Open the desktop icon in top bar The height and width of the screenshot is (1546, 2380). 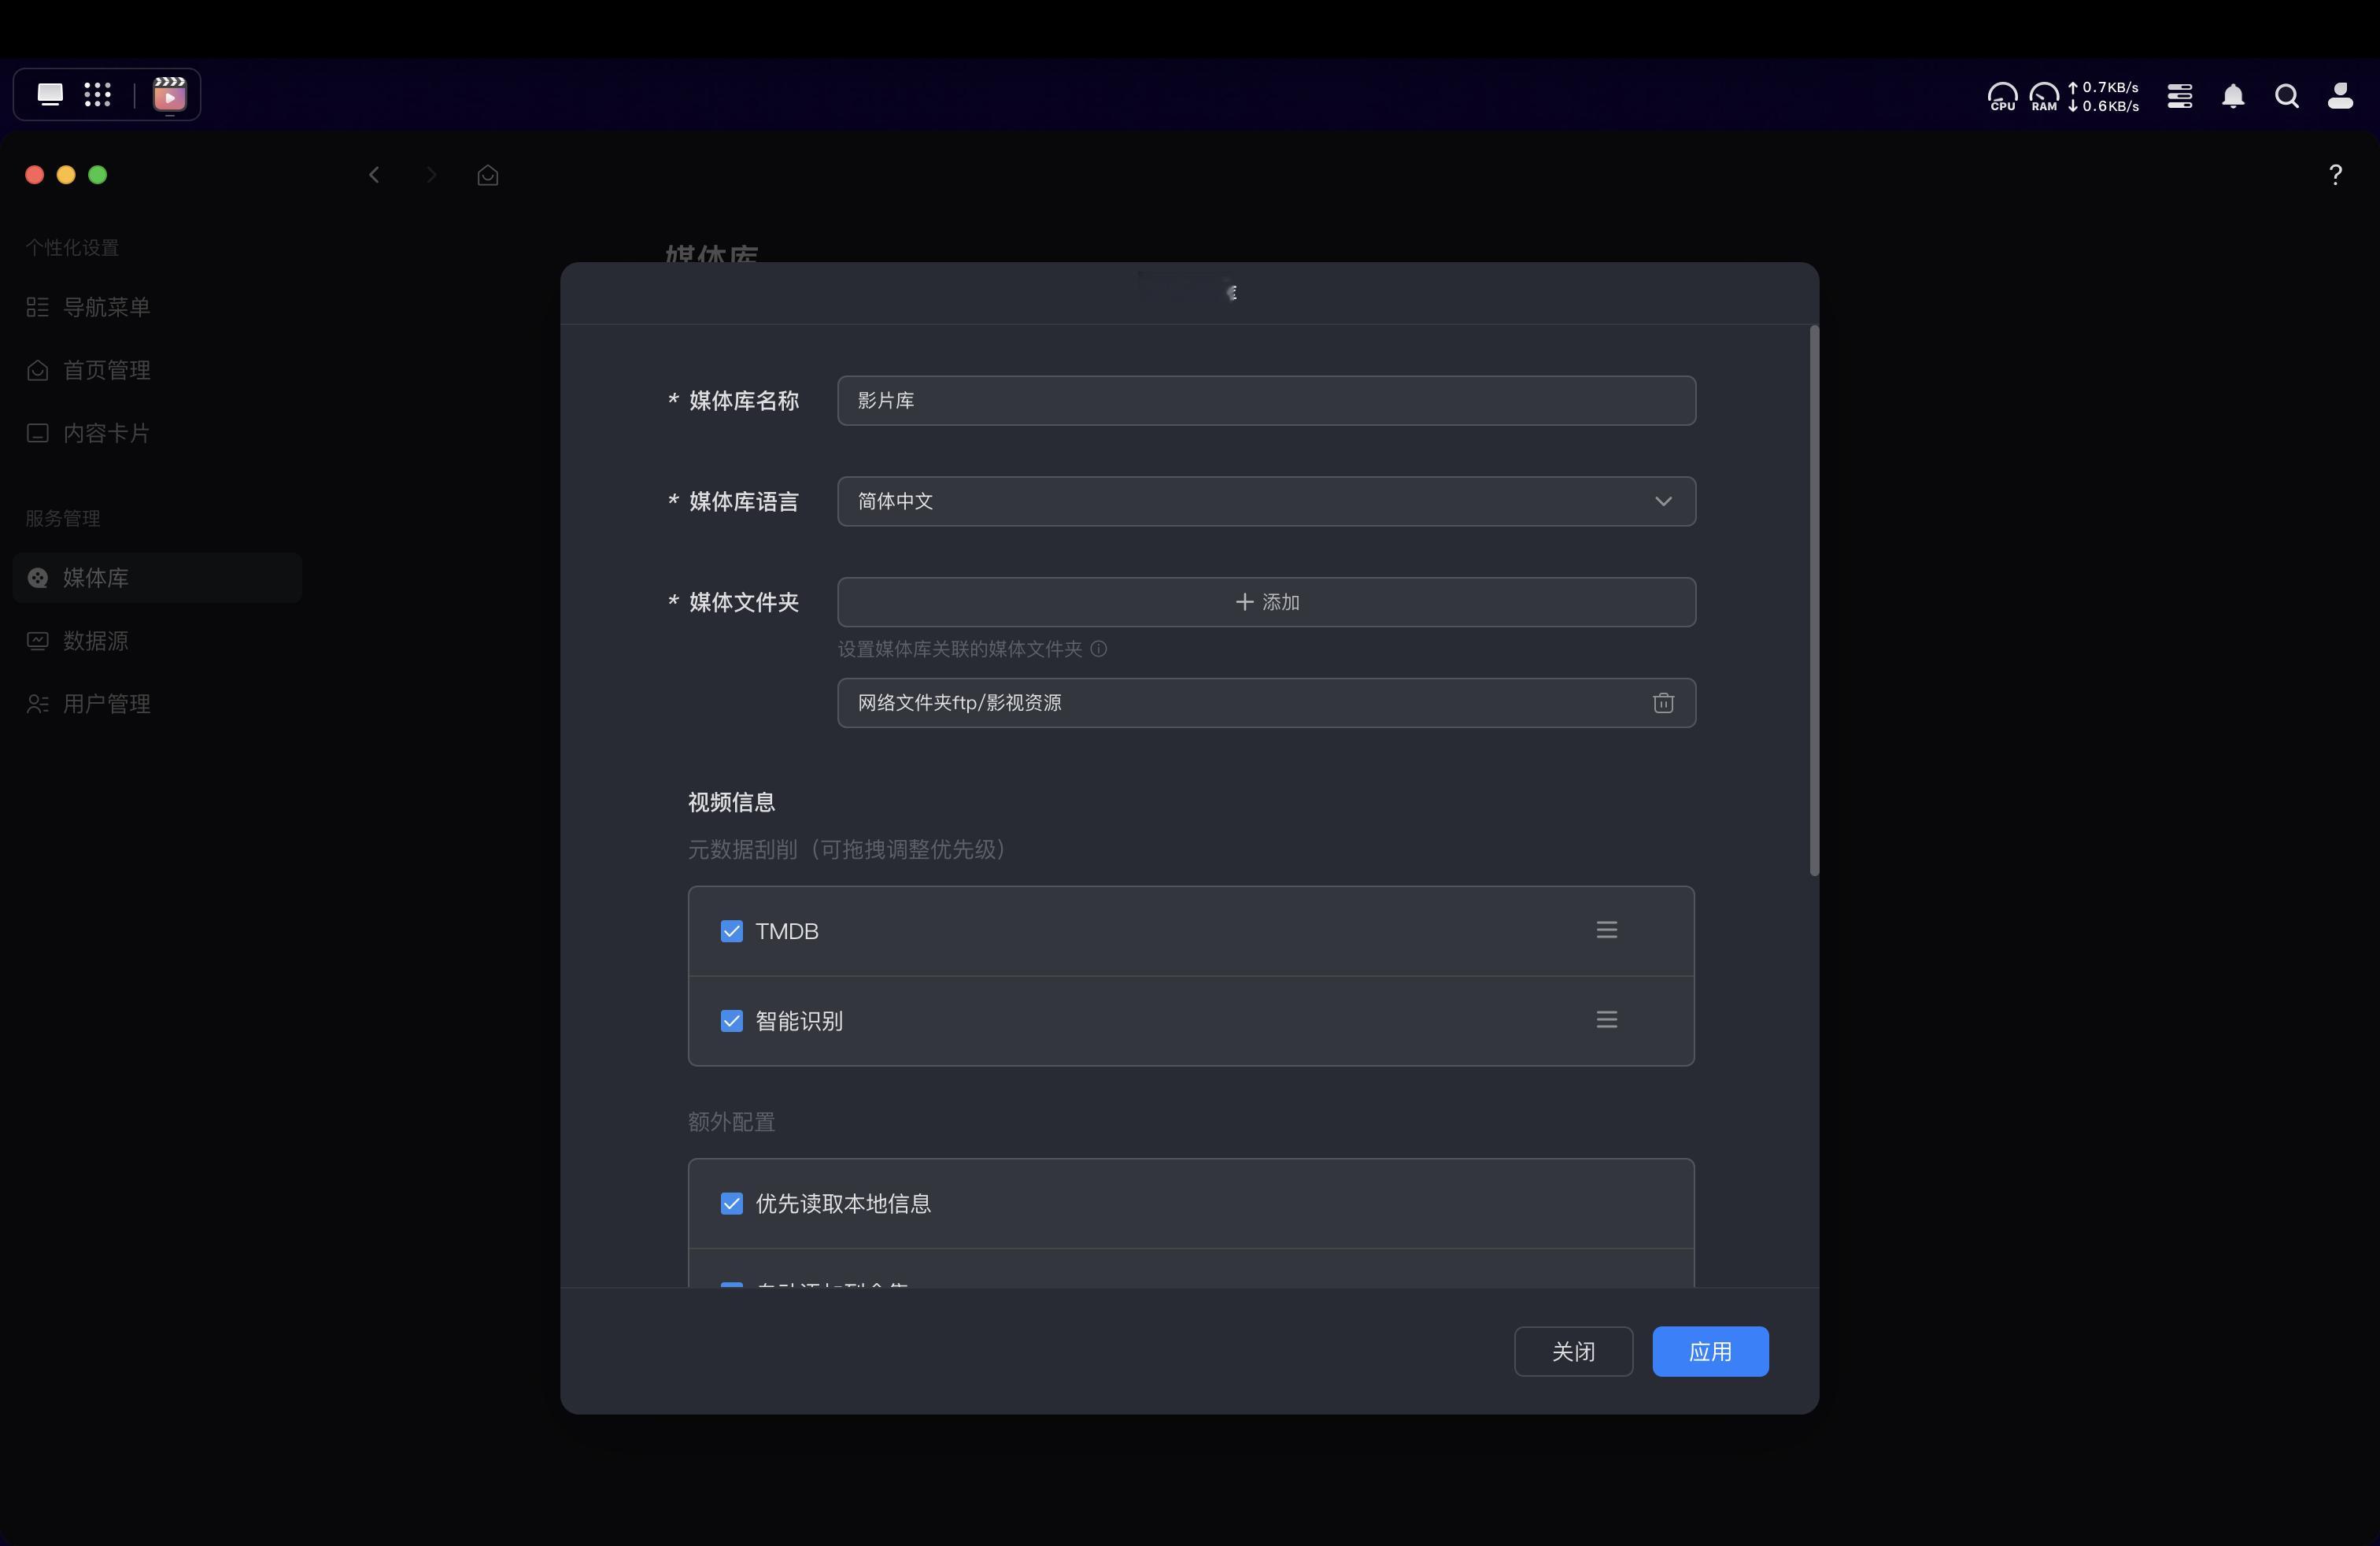(50, 95)
